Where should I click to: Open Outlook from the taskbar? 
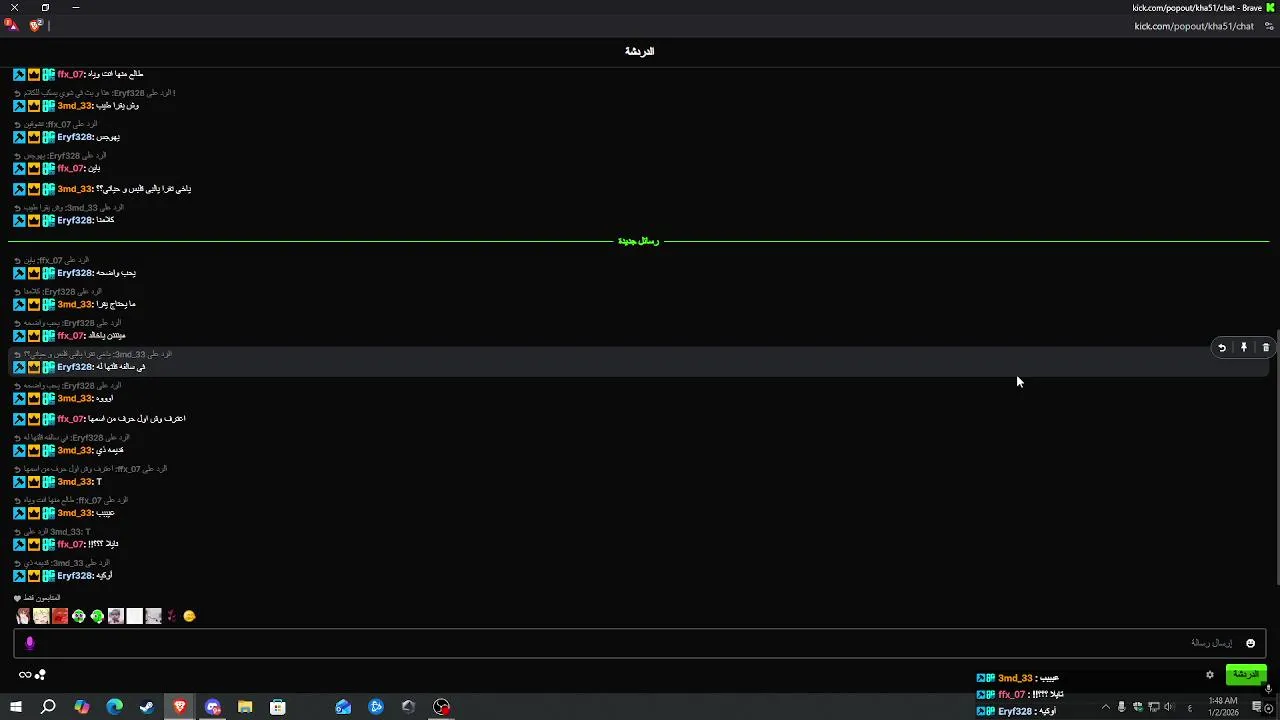click(343, 707)
